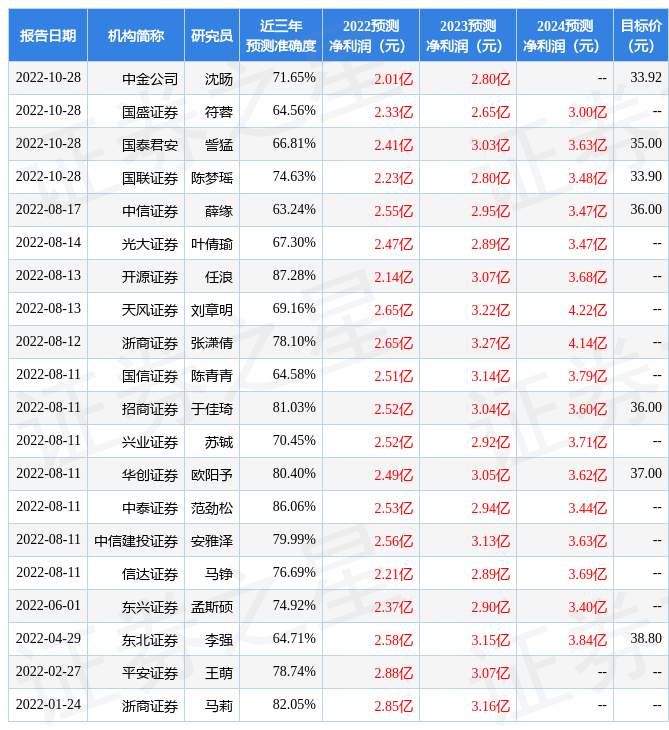
Task: Click analyst name 符蓉
Action: tap(219, 112)
